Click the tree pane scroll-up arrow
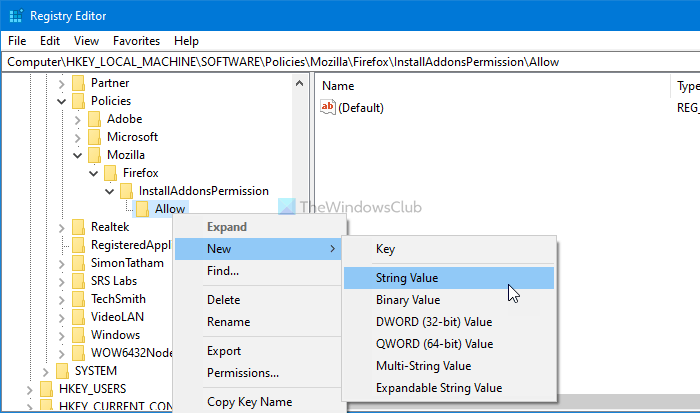This screenshot has height=413, width=700. click(x=300, y=83)
